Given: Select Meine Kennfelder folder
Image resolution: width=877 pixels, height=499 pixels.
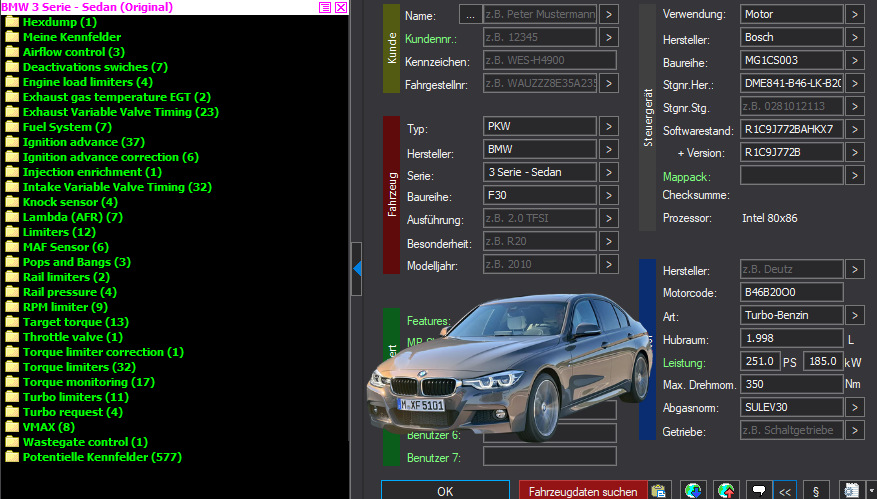Looking at the screenshot, I should 63,37.
